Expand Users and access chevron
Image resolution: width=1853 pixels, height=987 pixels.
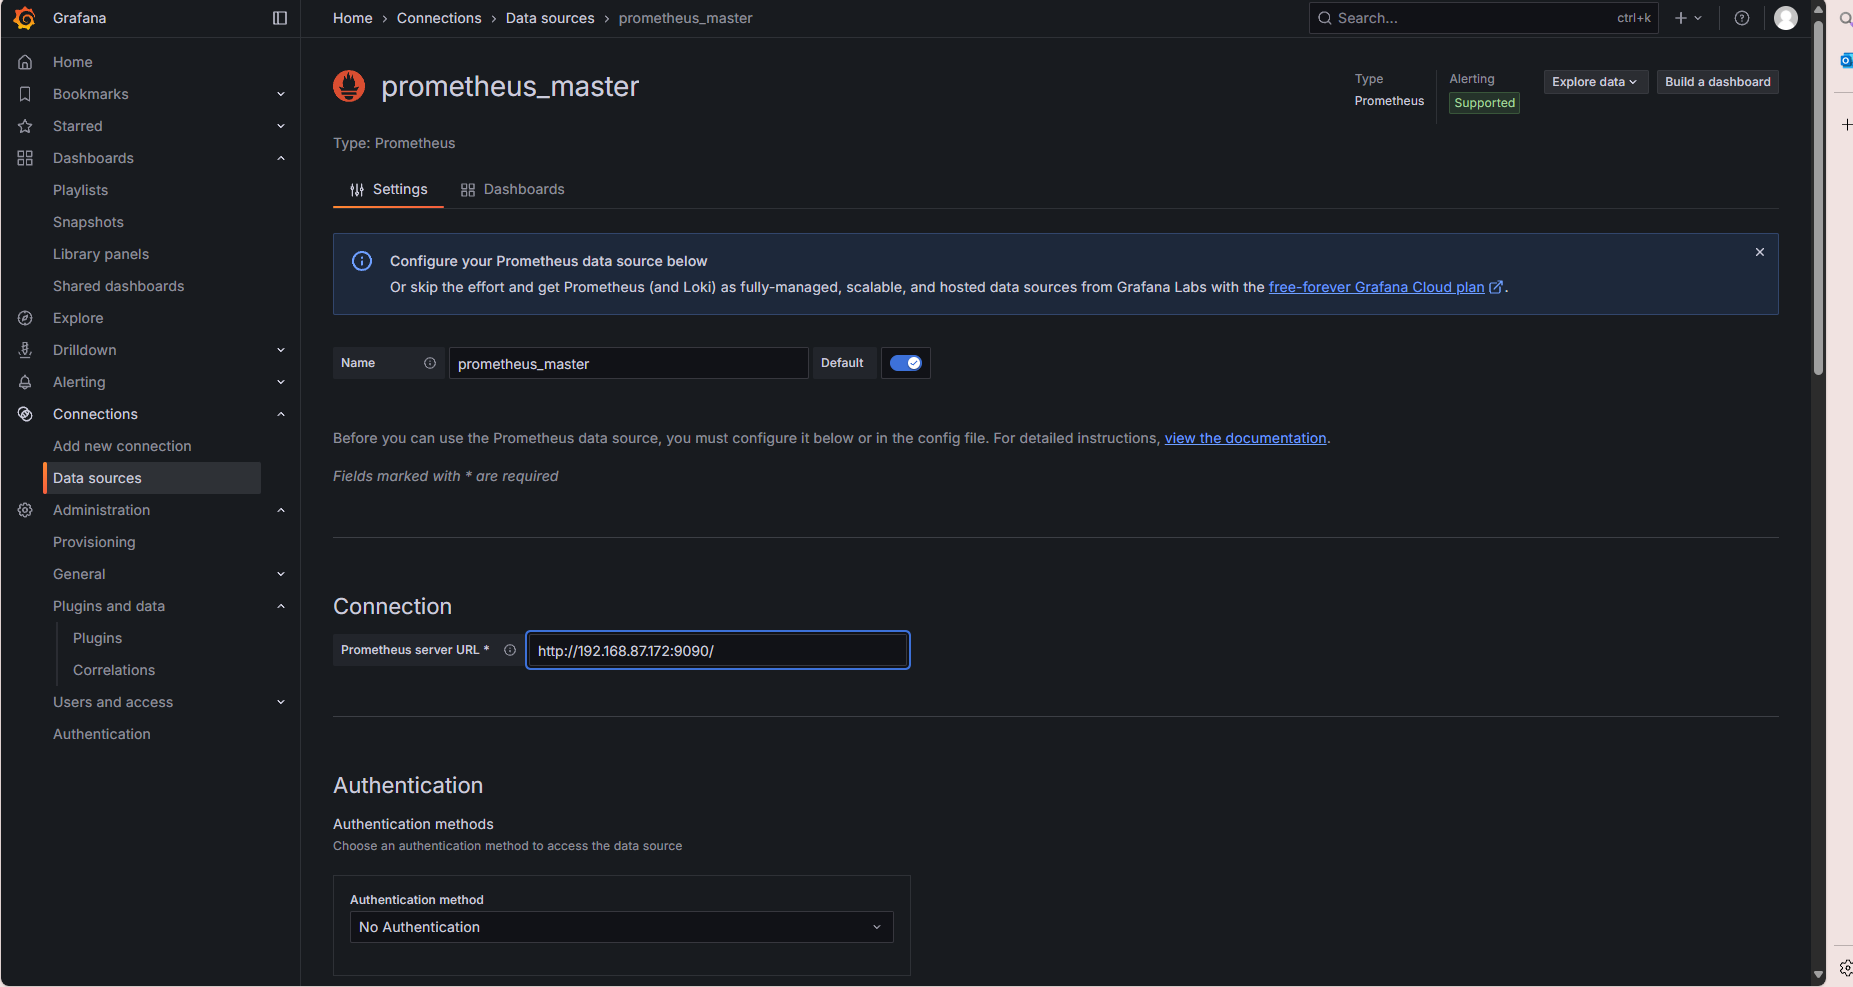[x=281, y=702]
